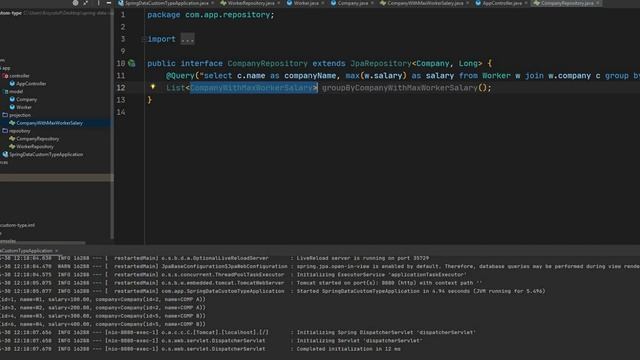This screenshot has height=360, width=640.
Task: Close the AppController.java tab
Action: pyautogui.click(x=526, y=3)
